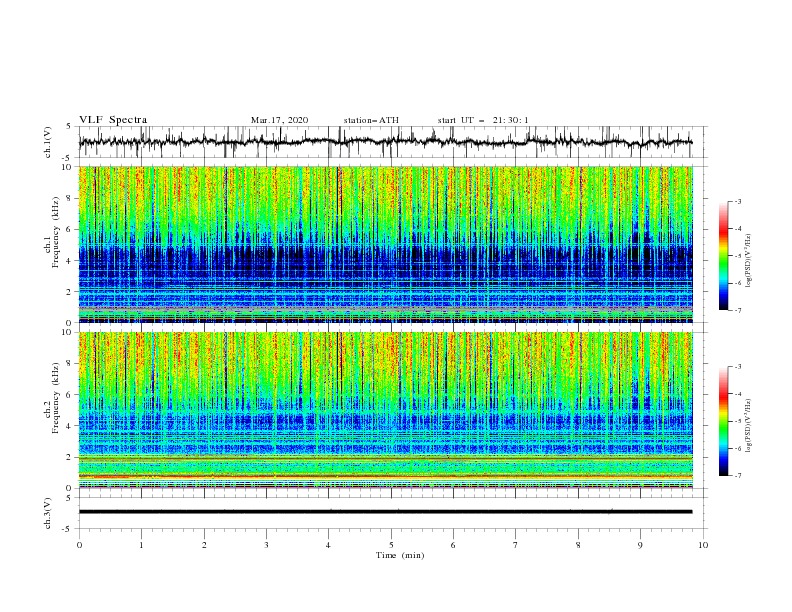Click the "-3" label on the ch.1 colorbar

(x=738, y=202)
